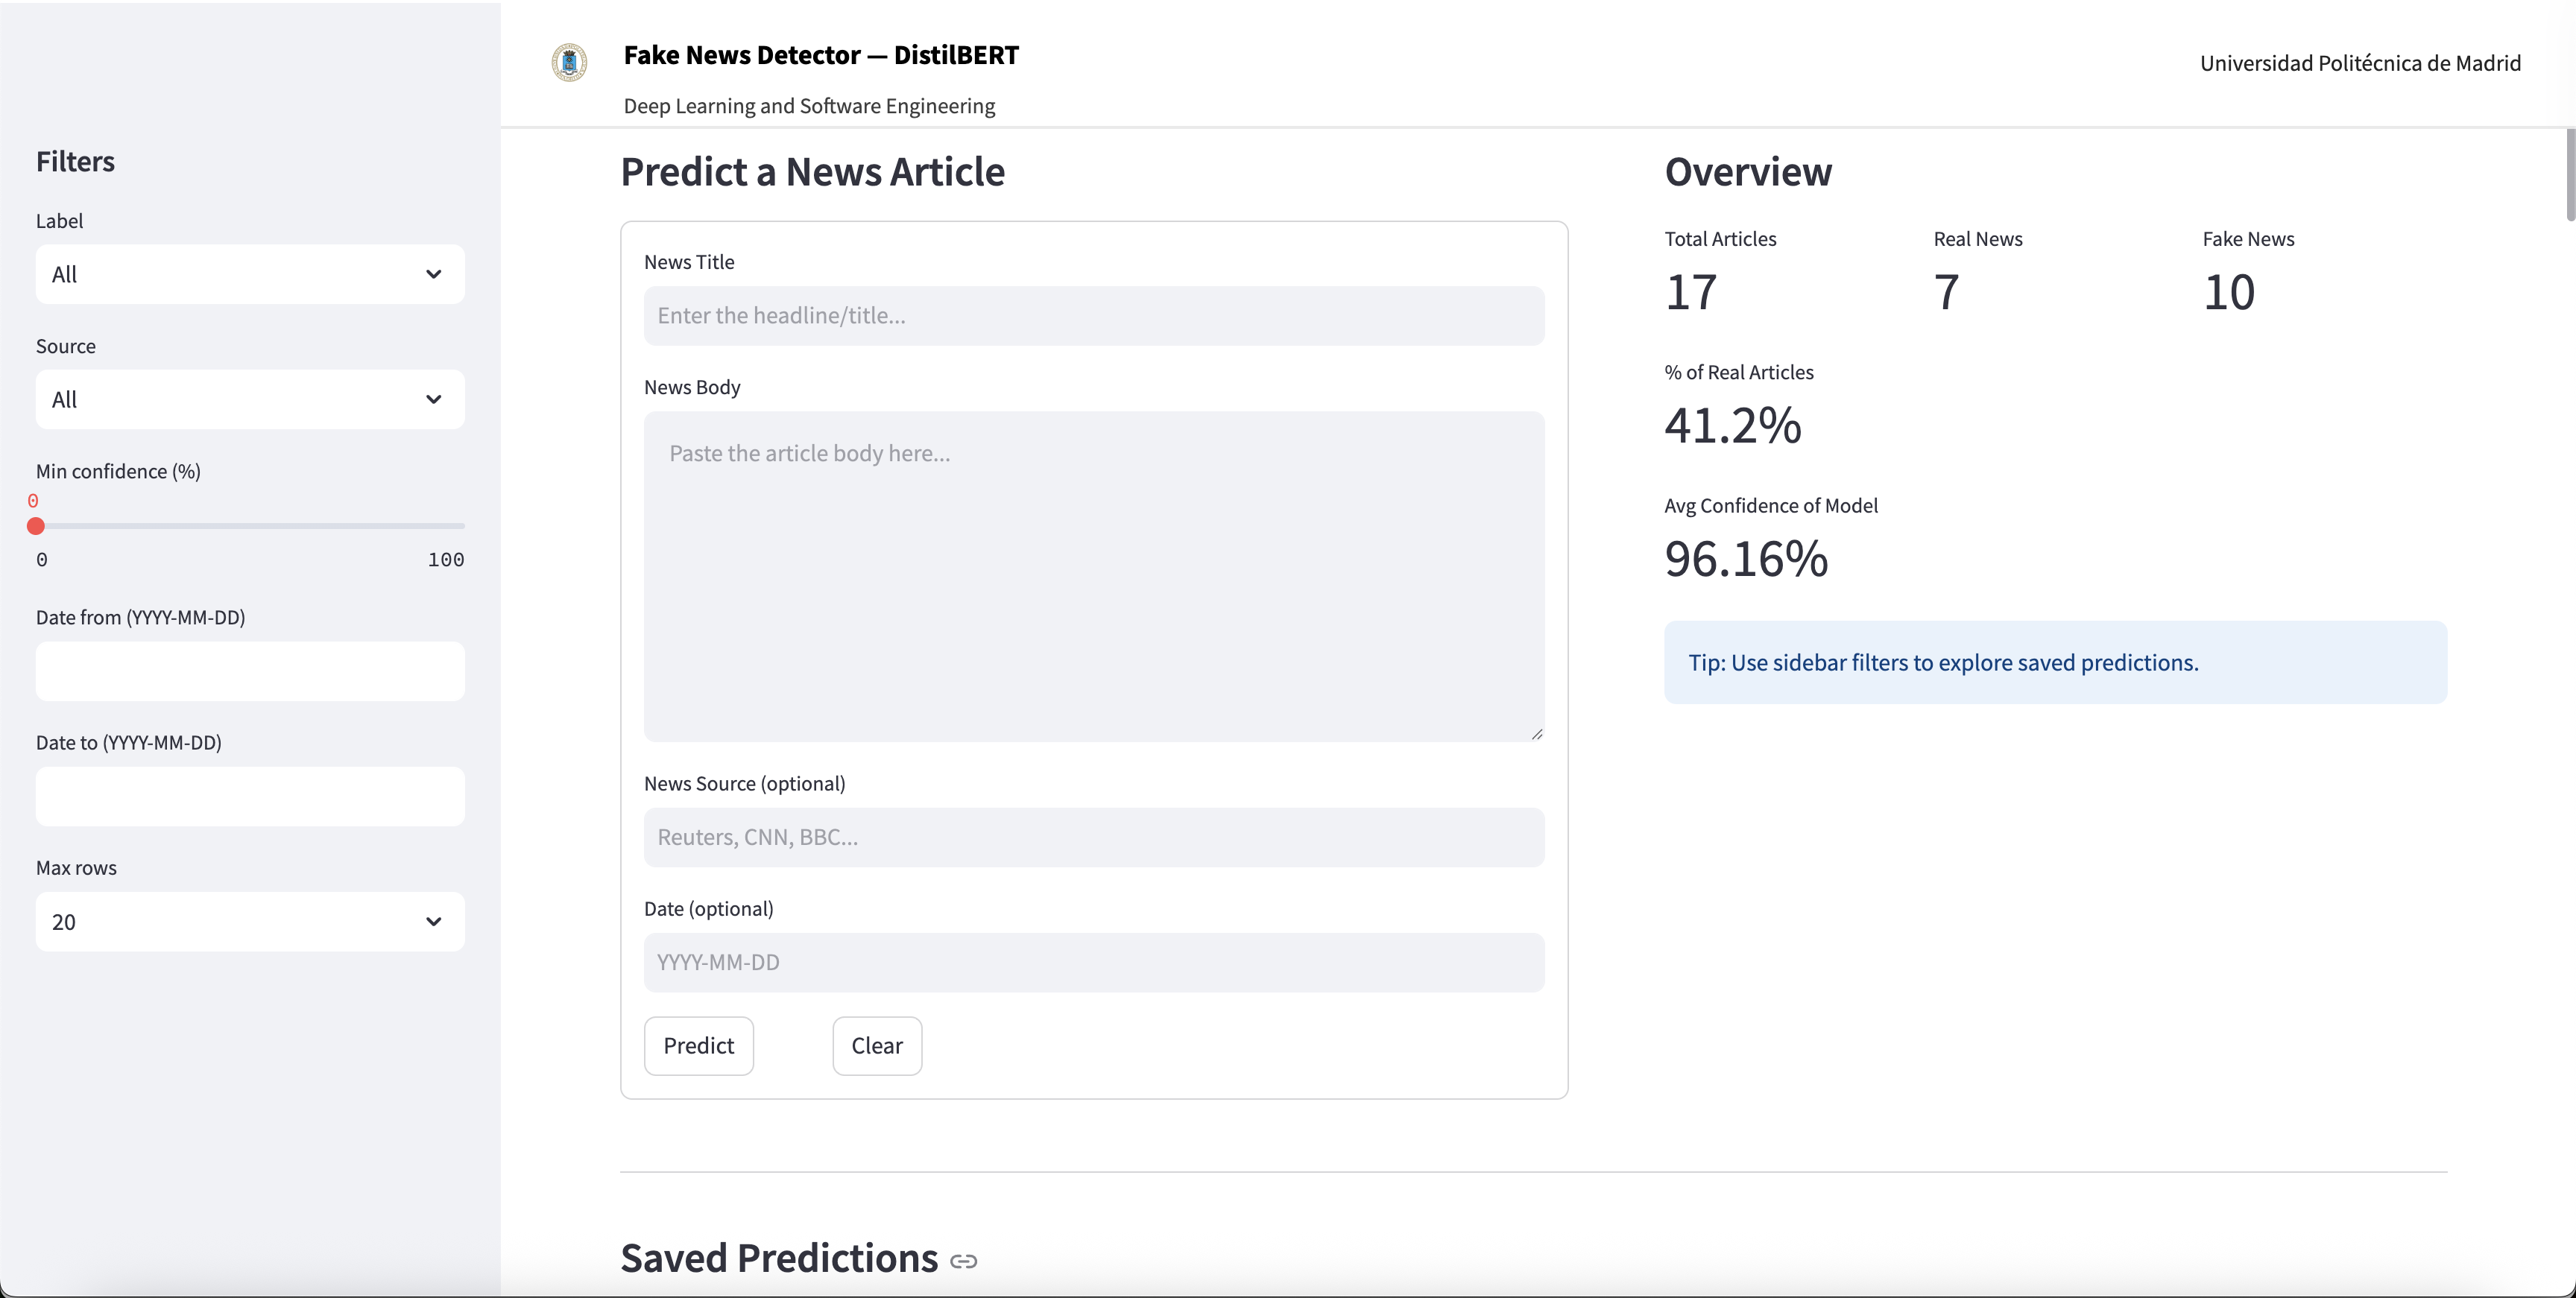Click the anchor link icon beside Saved Predictions
The image size is (2576, 1298).
tap(962, 1261)
